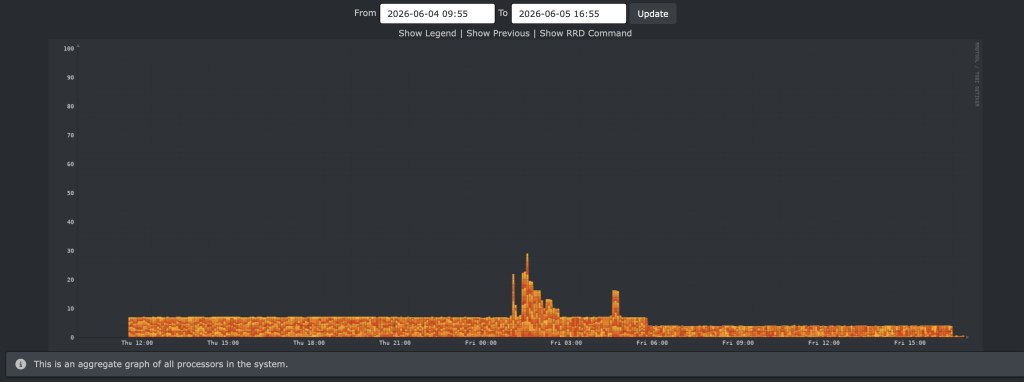Image resolution: width=1024 pixels, height=382 pixels.
Task: Click the 'Fri 03:00' axis label
Action: coord(566,343)
